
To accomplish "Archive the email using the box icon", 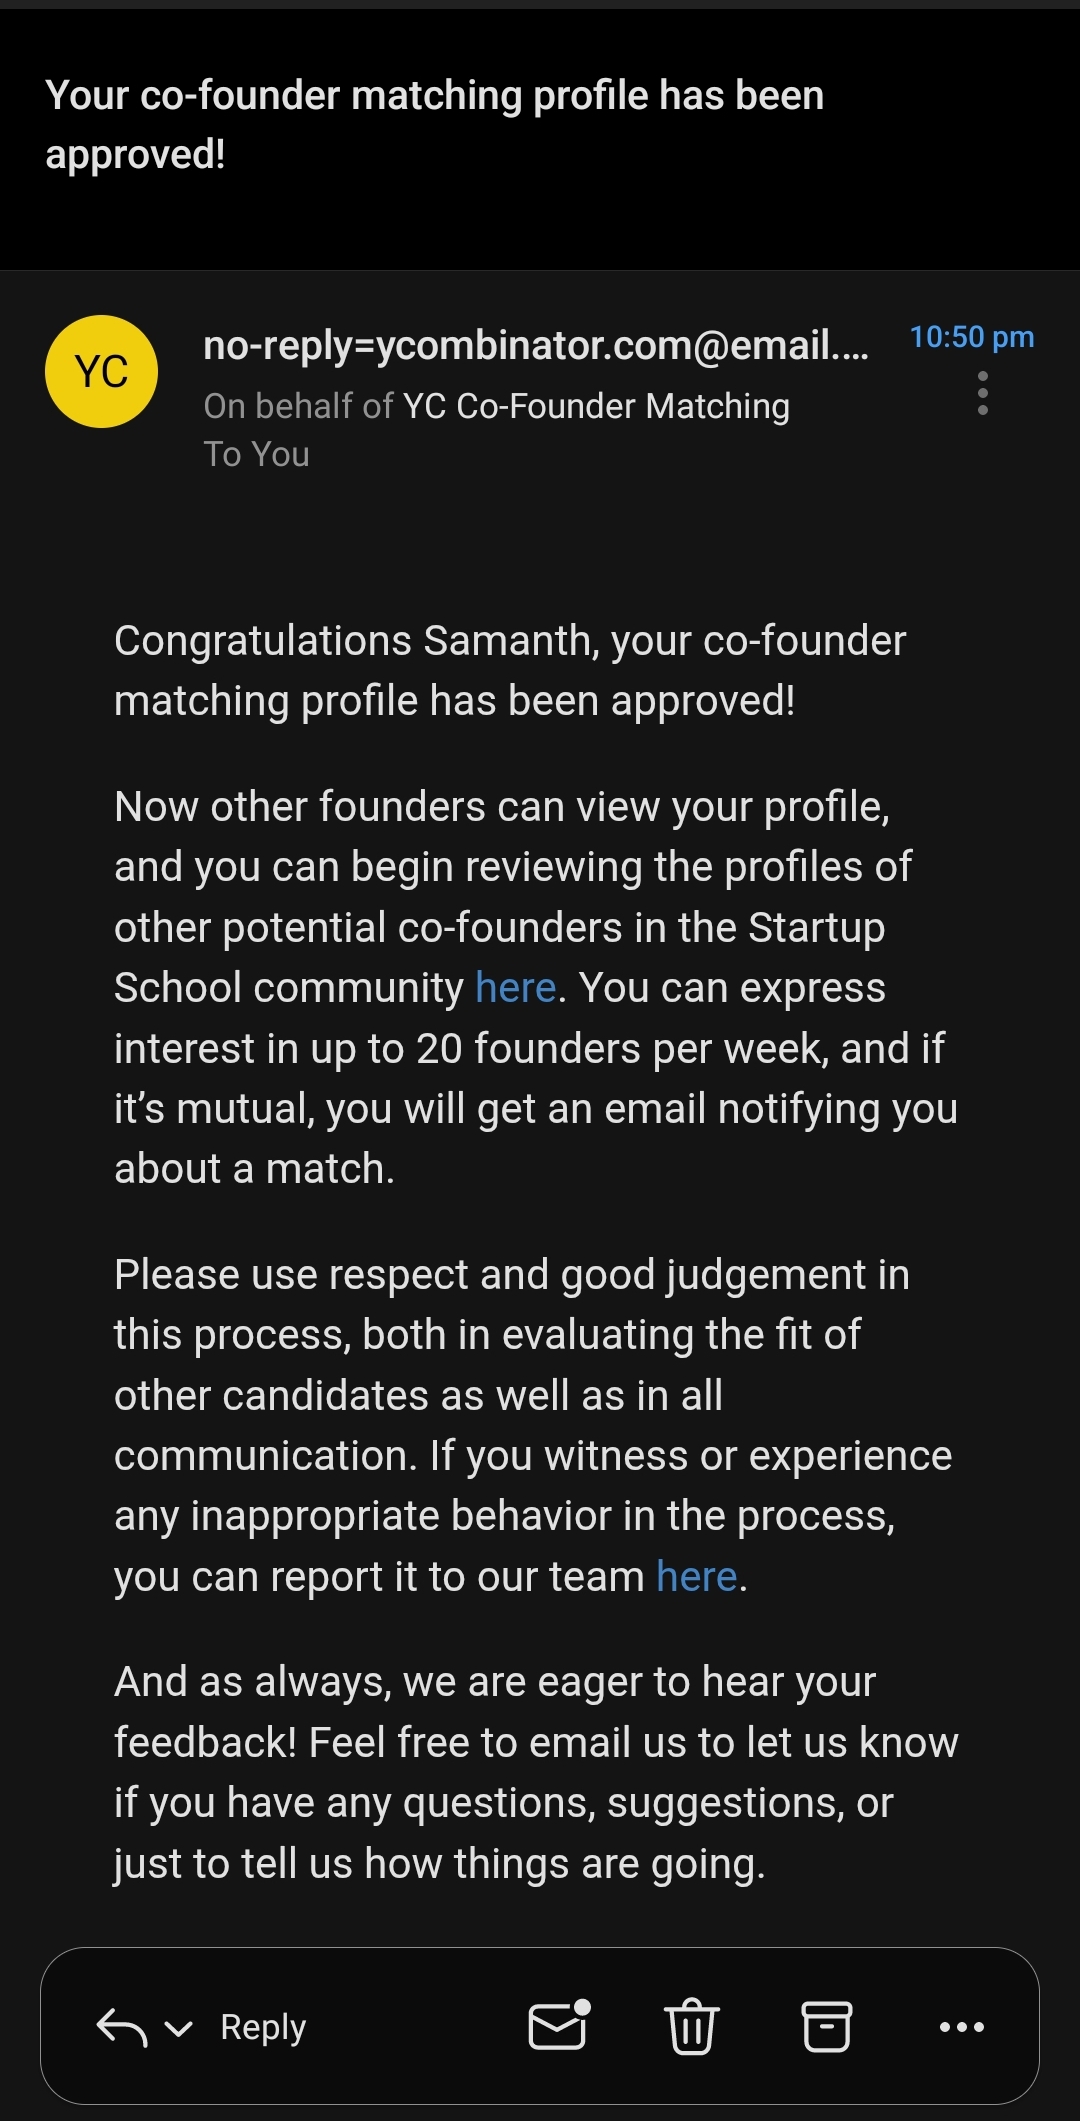I will [x=827, y=2027].
